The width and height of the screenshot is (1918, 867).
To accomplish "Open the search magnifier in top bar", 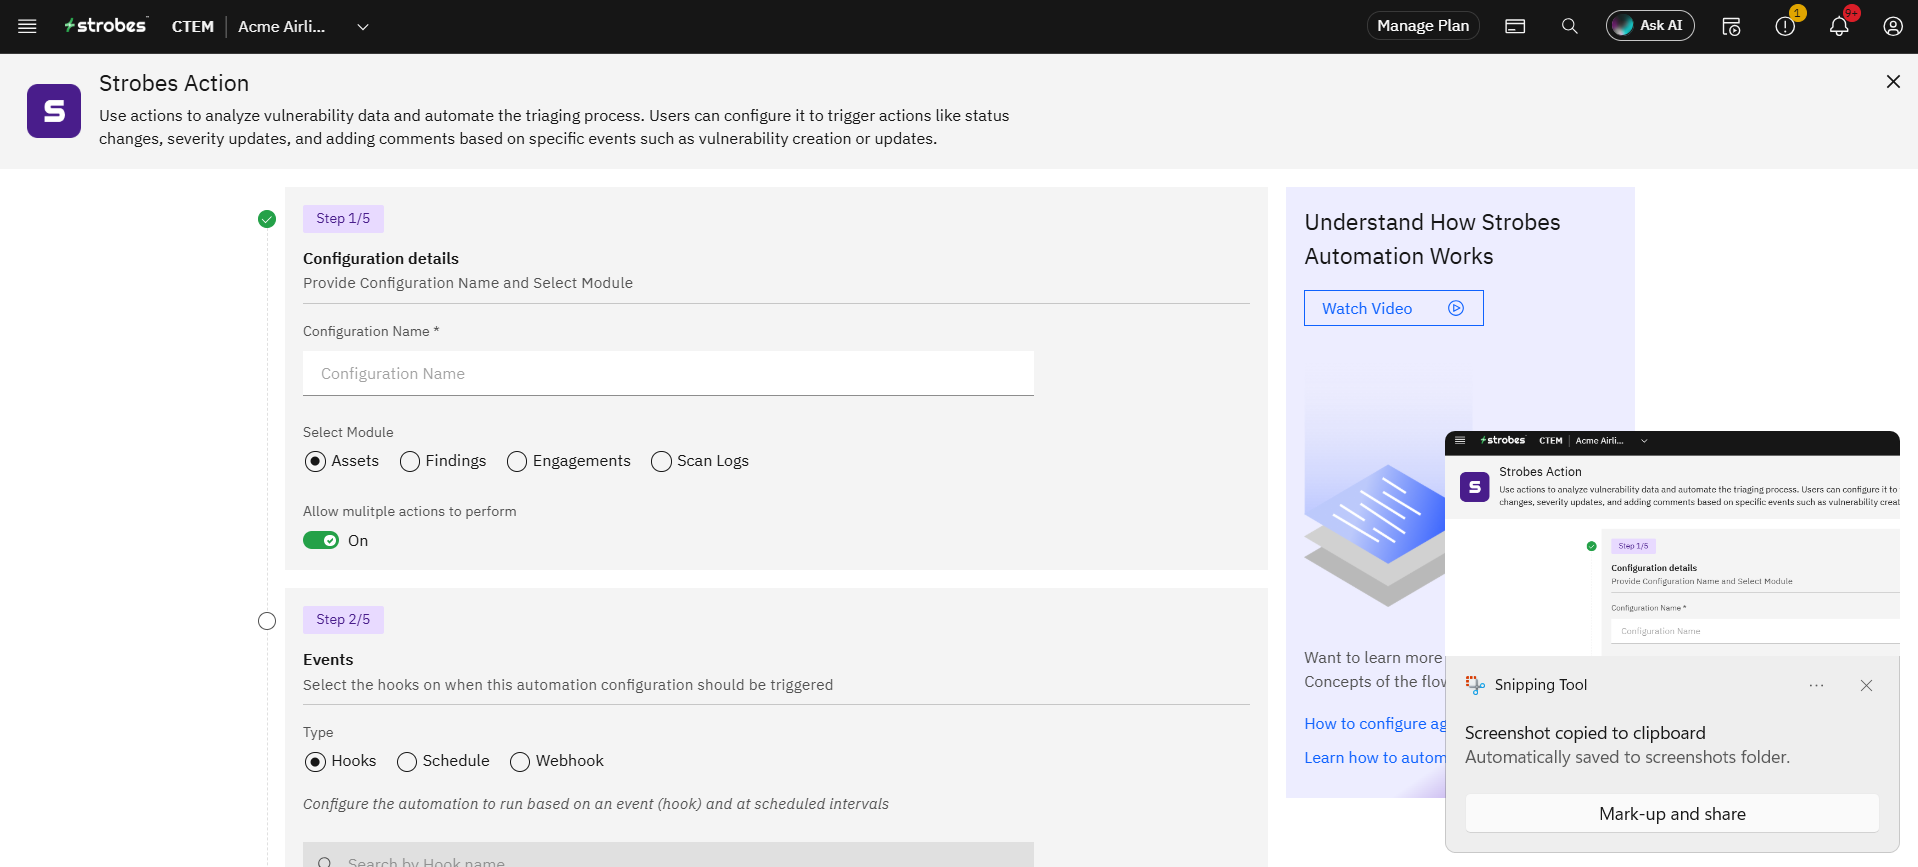I will (x=1569, y=27).
